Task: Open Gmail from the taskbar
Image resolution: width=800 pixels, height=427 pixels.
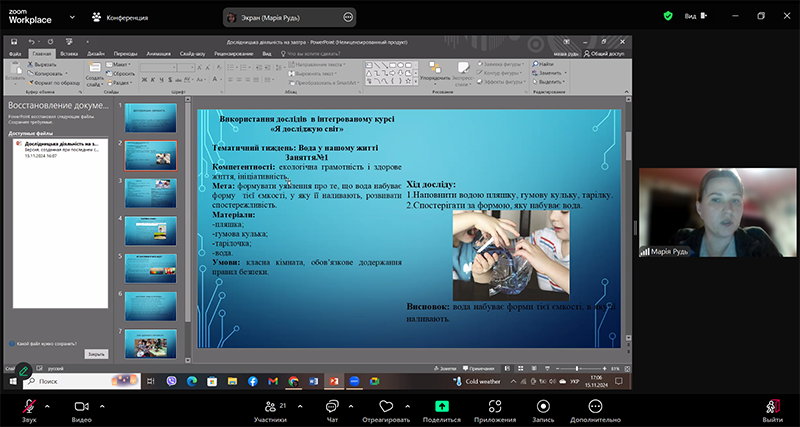Action: click(273, 381)
